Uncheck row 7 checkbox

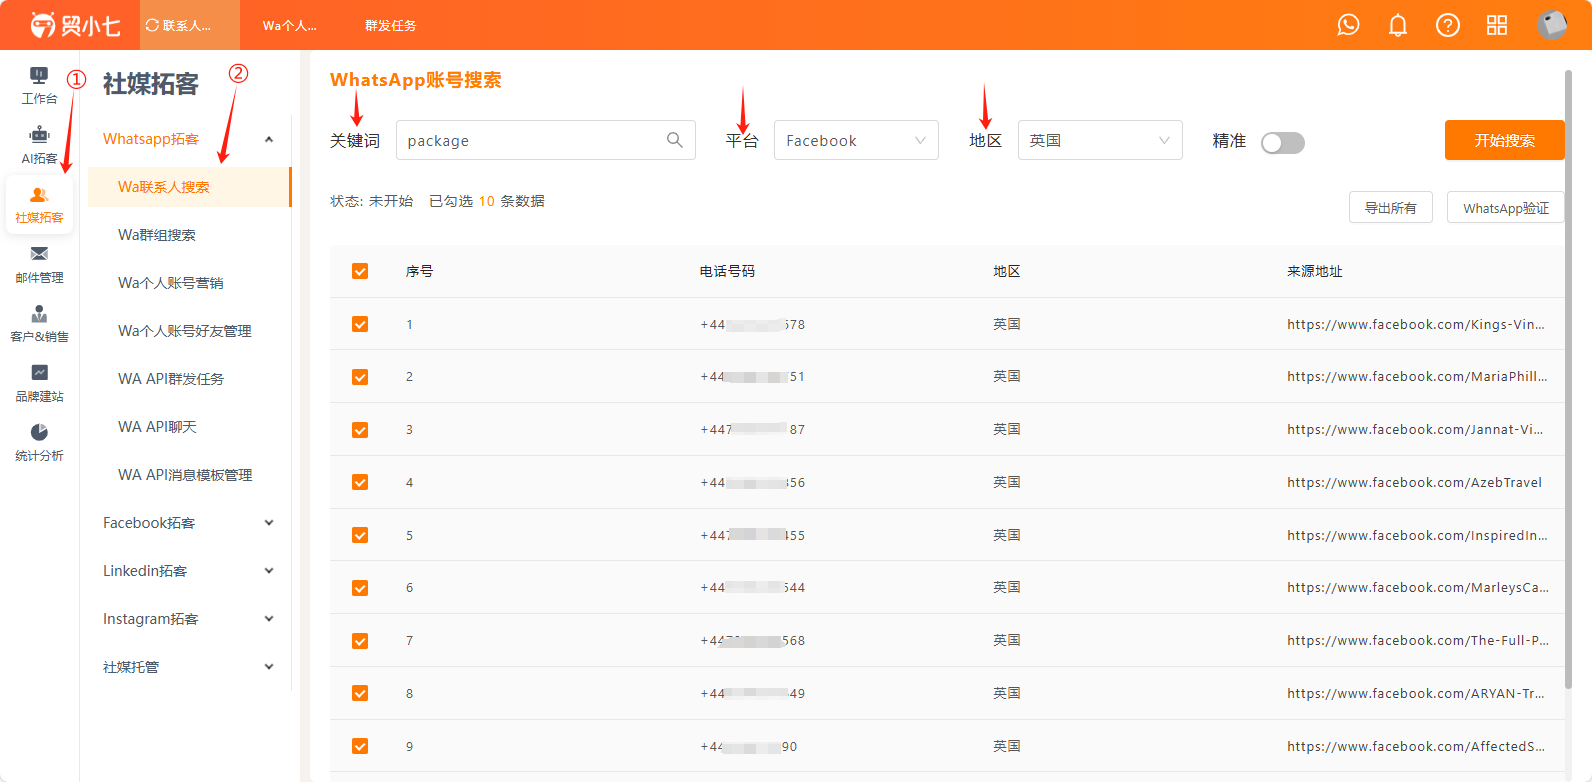tap(360, 641)
